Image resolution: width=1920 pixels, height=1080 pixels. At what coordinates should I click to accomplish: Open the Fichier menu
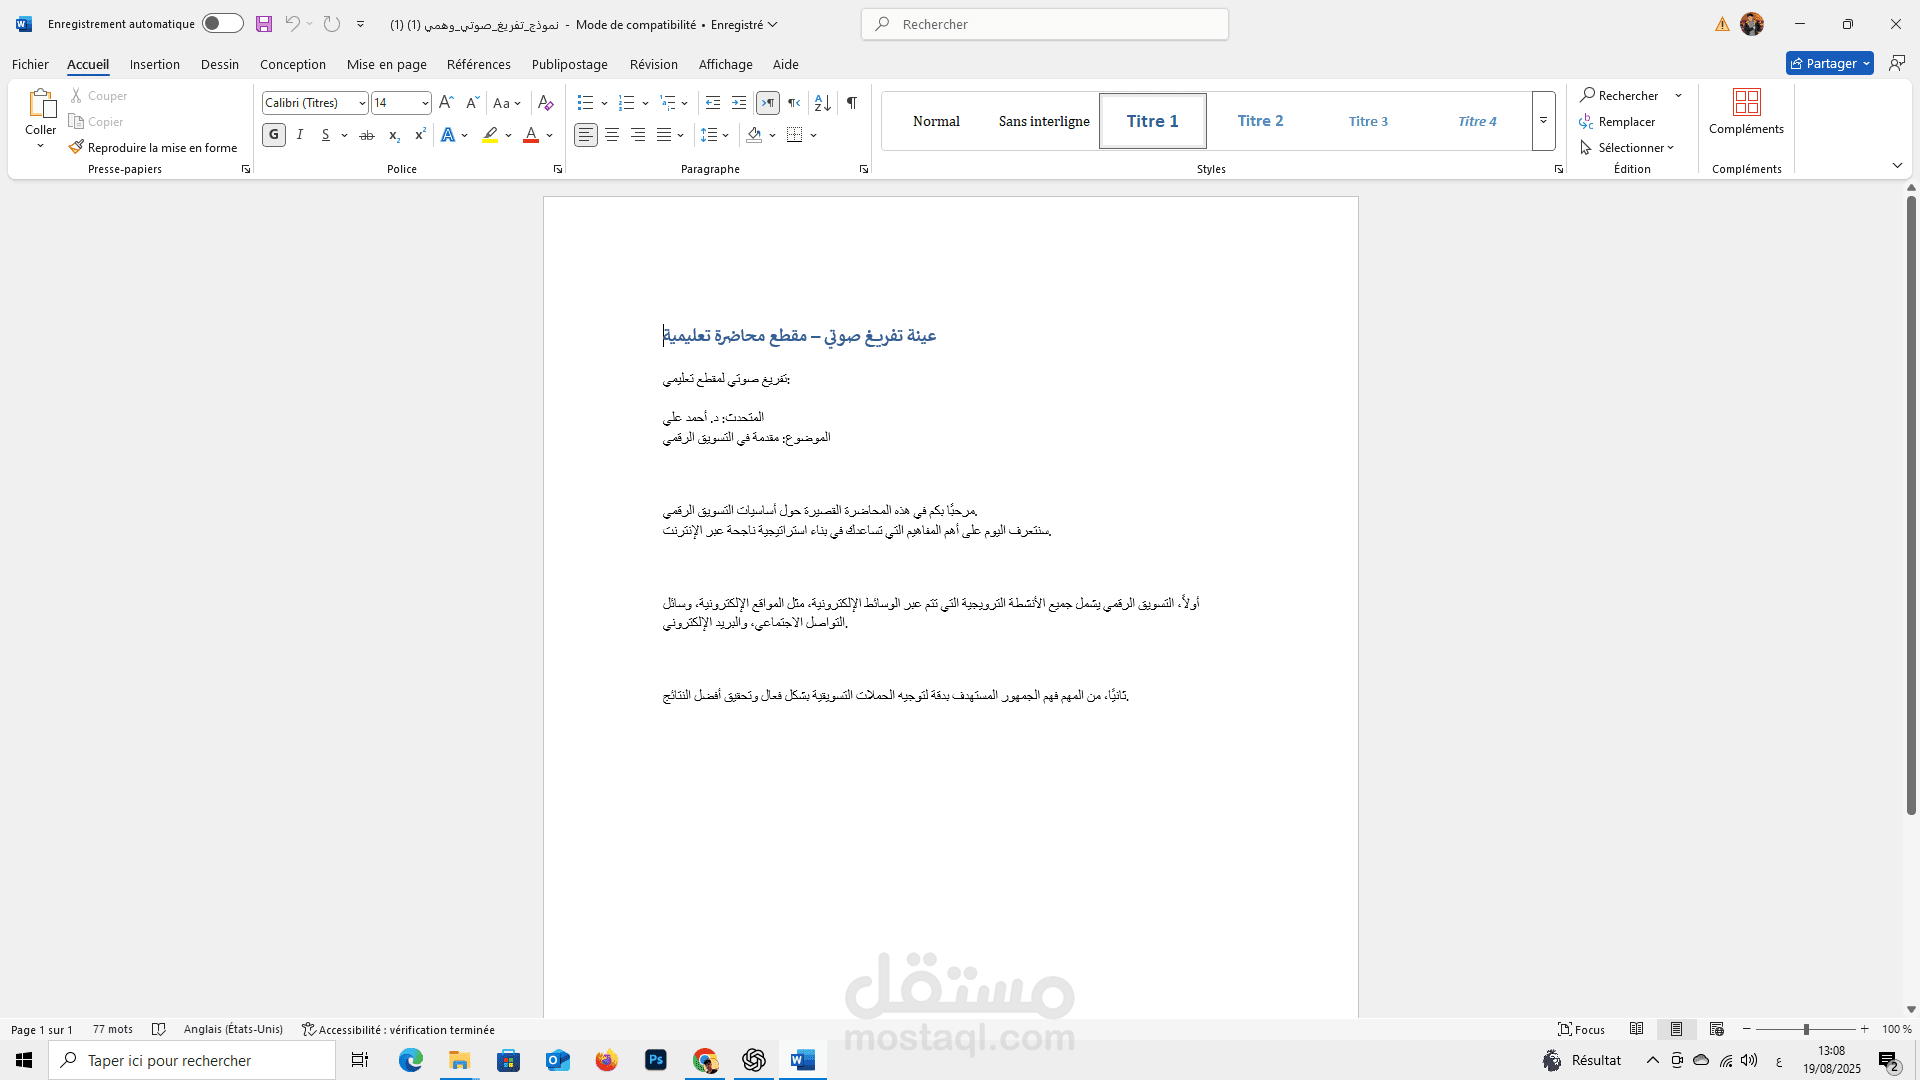[x=30, y=64]
